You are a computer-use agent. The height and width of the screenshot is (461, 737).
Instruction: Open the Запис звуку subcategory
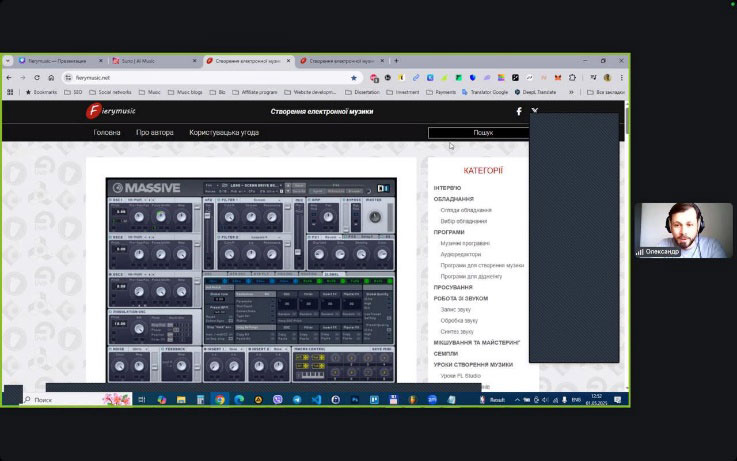coord(455,310)
